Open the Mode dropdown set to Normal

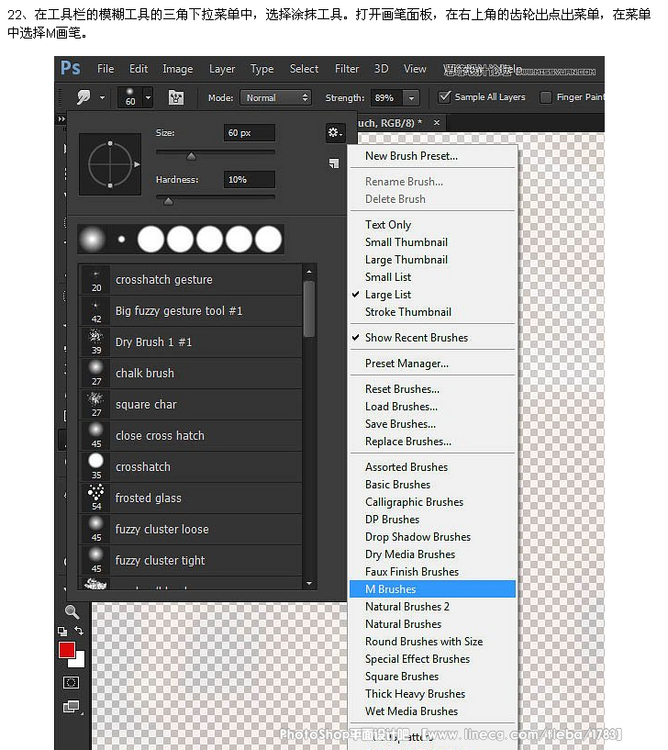pyautogui.click(x=275, y=98)
